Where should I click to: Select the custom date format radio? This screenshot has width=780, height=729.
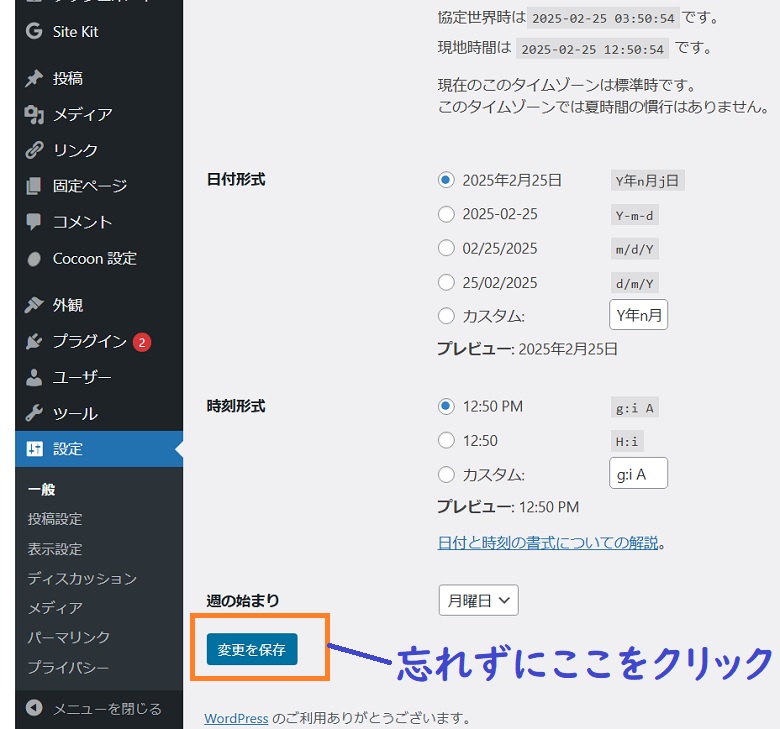(446, 315)
